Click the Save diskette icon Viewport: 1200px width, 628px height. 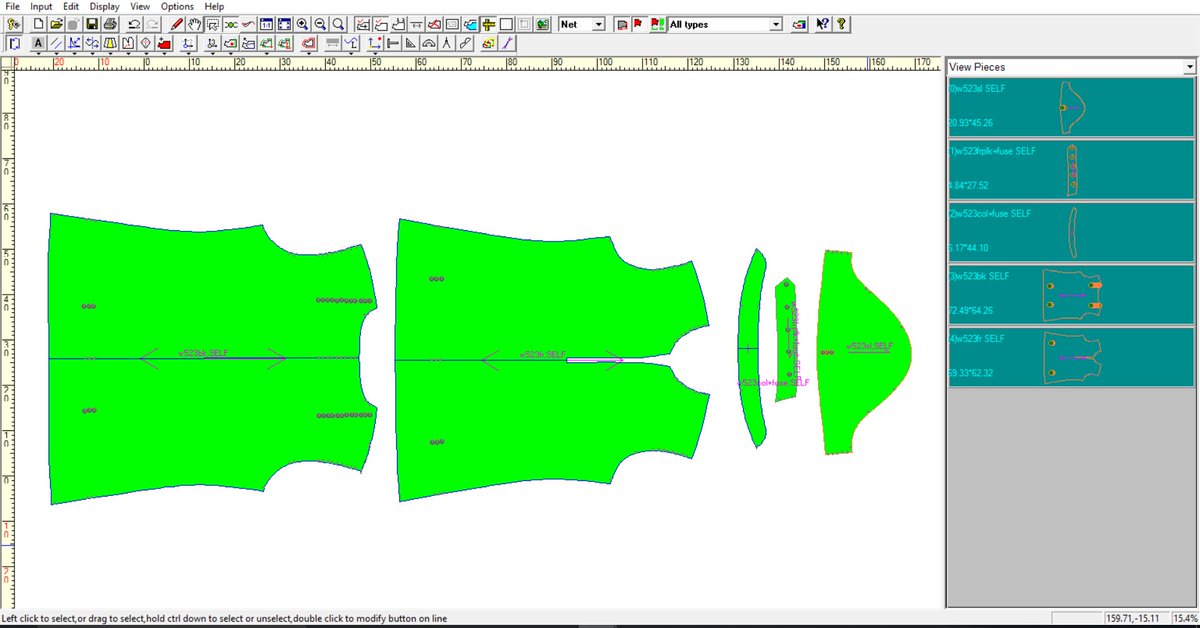point(91,24)
